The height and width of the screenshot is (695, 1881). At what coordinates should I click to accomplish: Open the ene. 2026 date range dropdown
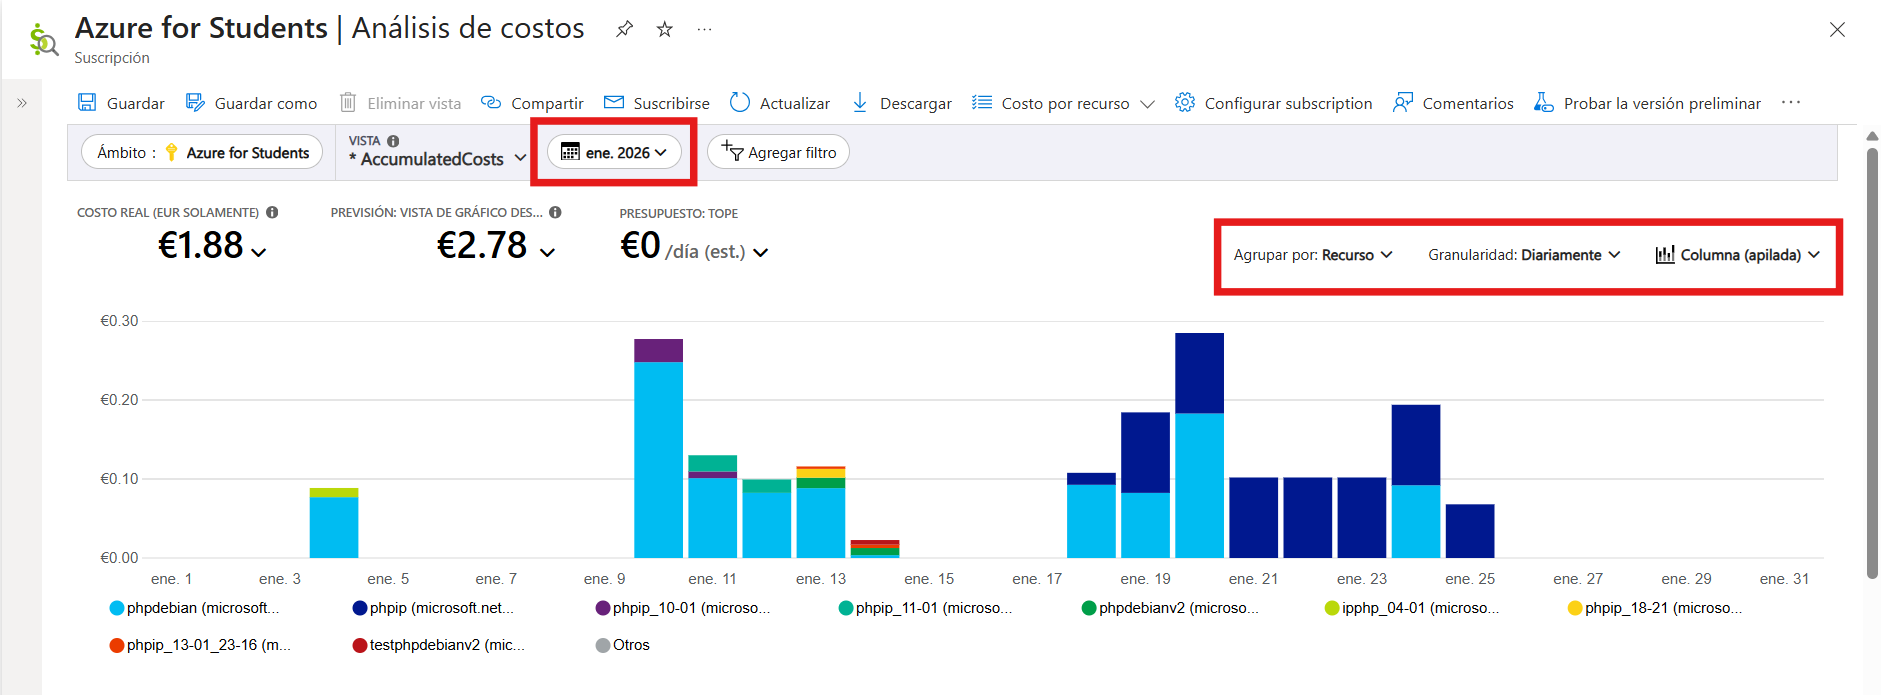tap(614, 152)
